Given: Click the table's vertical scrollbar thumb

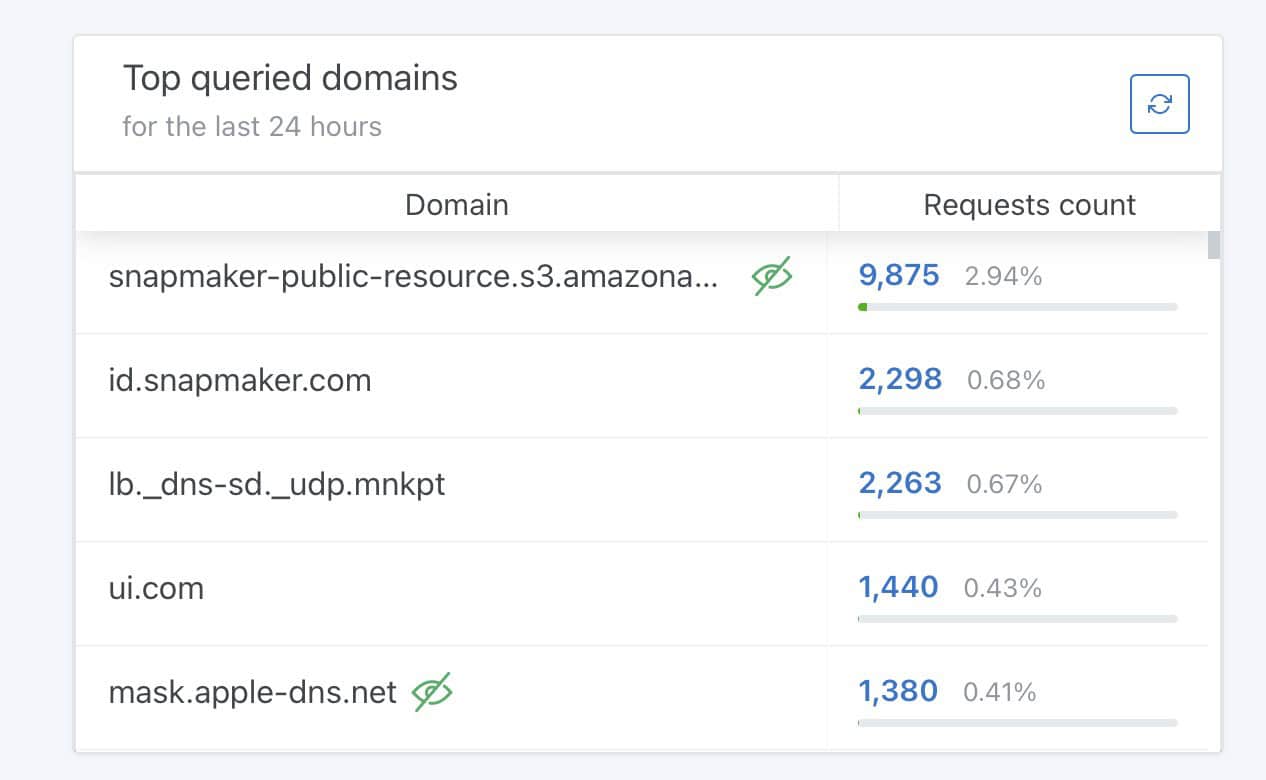Looking at the screenshot, I should tap(1214, 245).
